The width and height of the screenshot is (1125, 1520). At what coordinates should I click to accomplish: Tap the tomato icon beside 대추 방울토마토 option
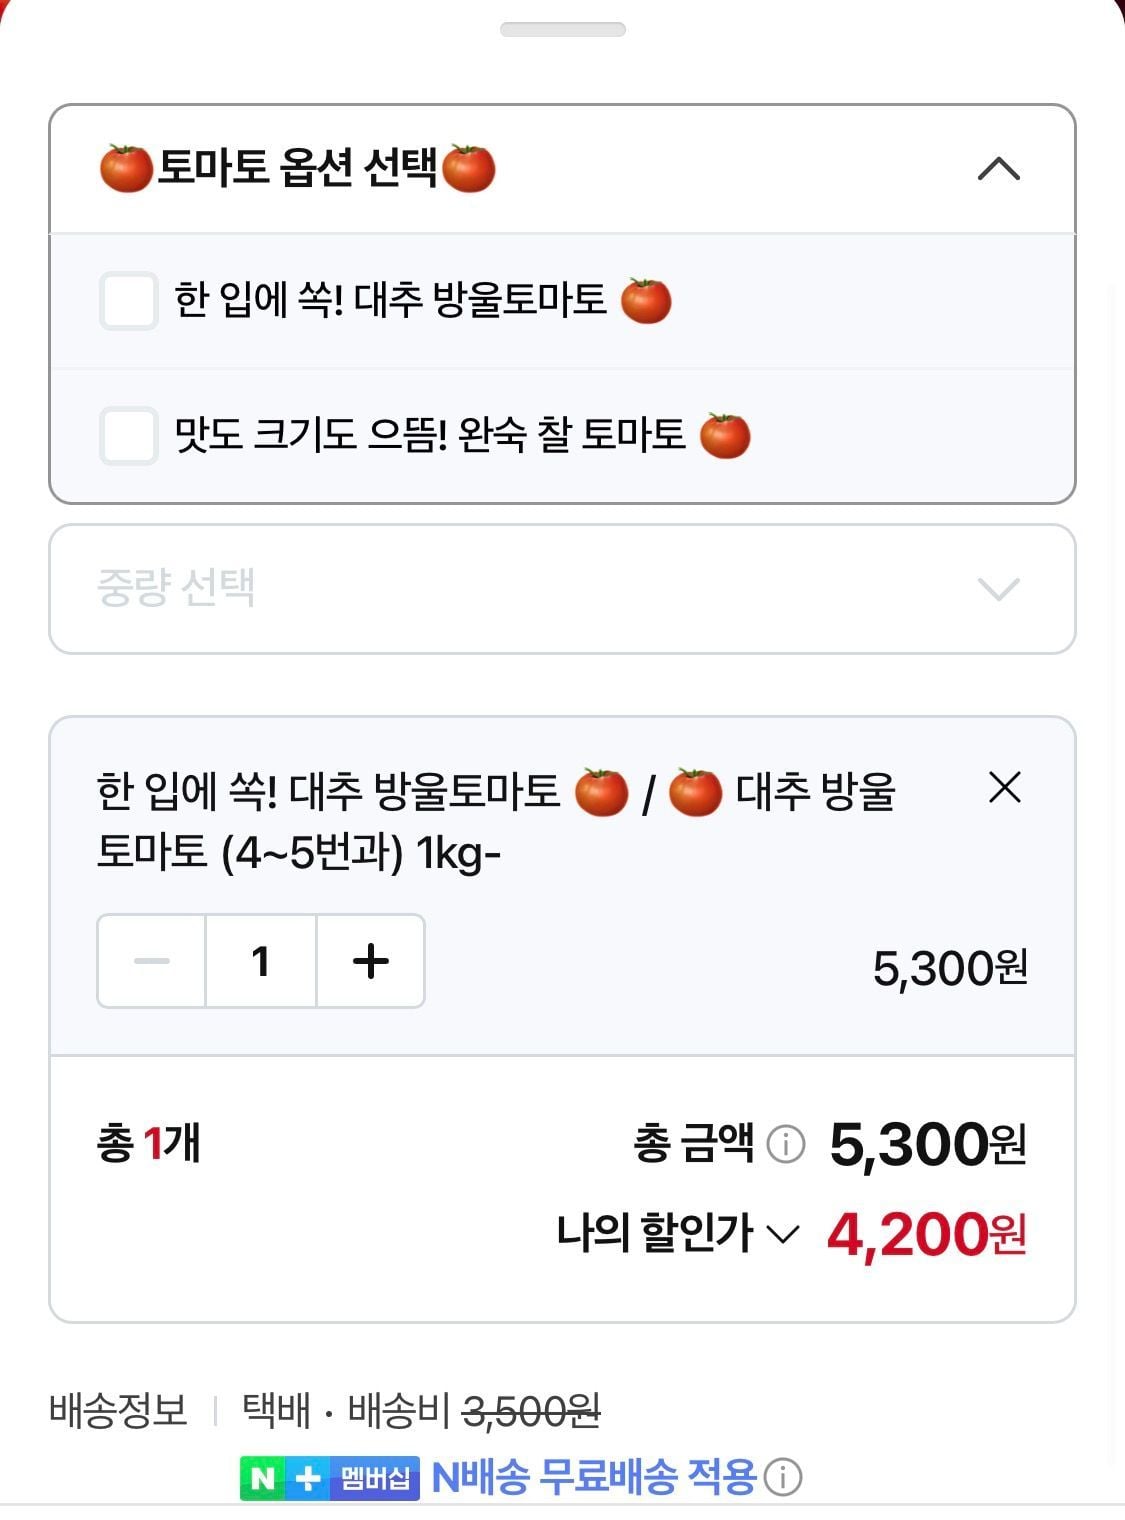(646, 300)
